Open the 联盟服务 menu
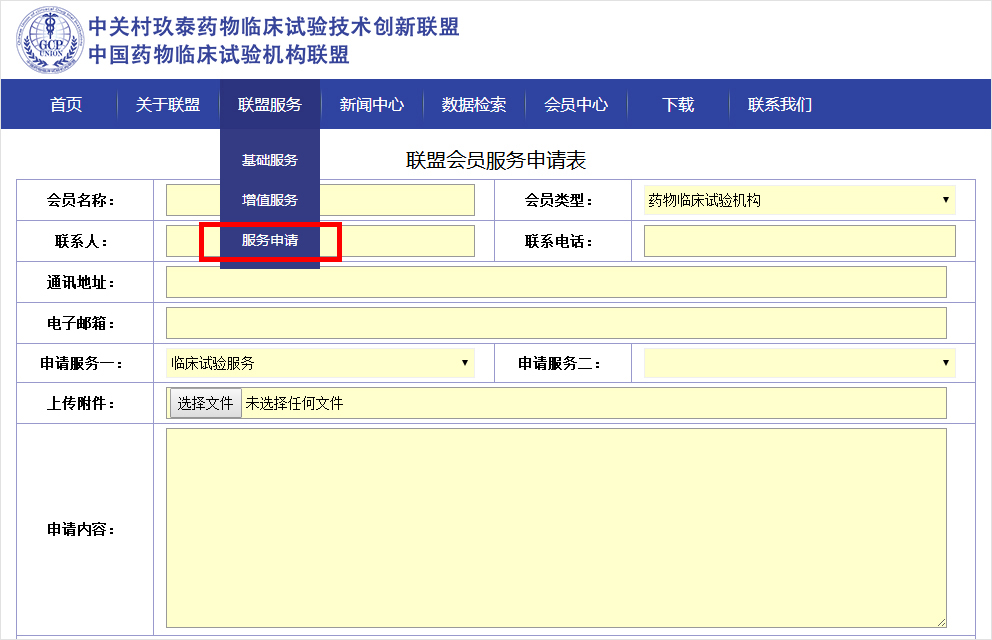The width and height of the screenshot is (992, 640). click(270, 104)
